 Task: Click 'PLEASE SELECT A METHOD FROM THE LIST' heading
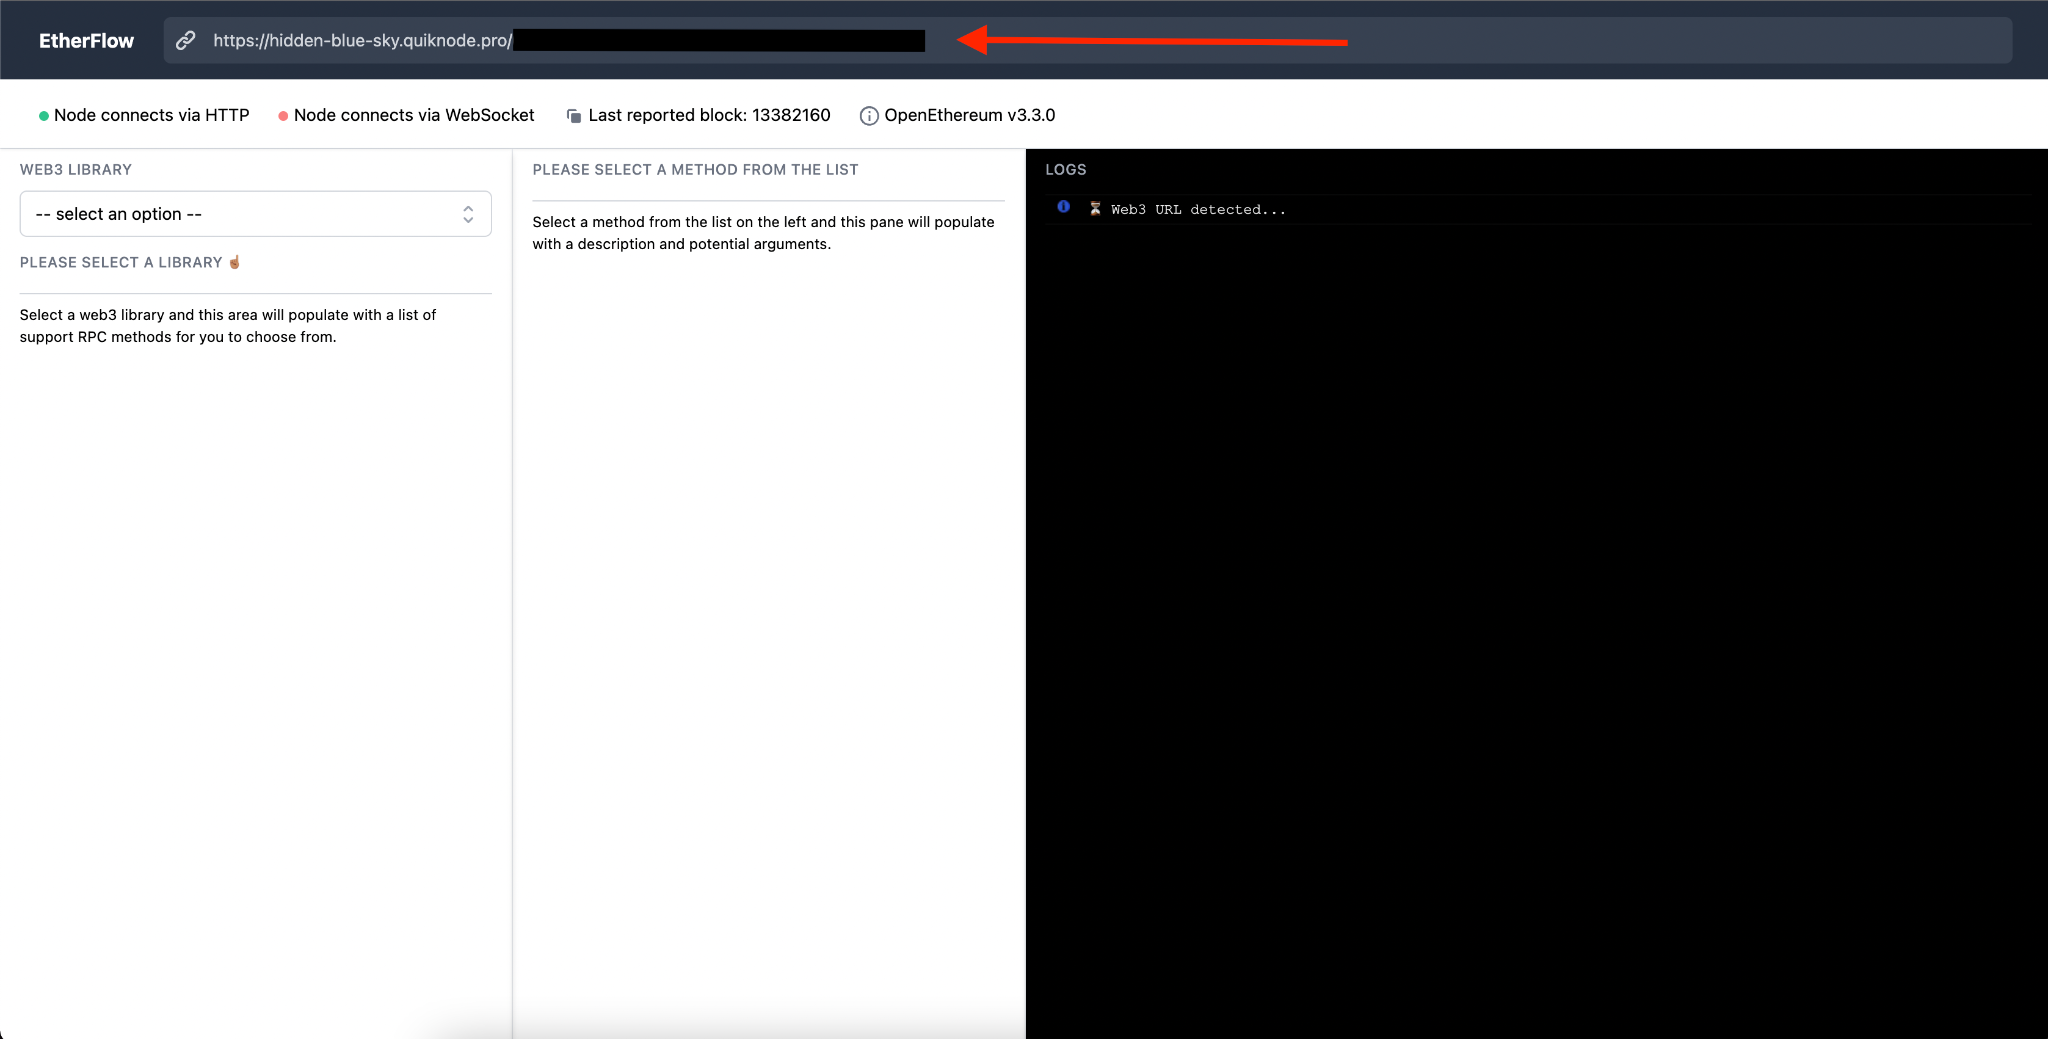[695, 170]
